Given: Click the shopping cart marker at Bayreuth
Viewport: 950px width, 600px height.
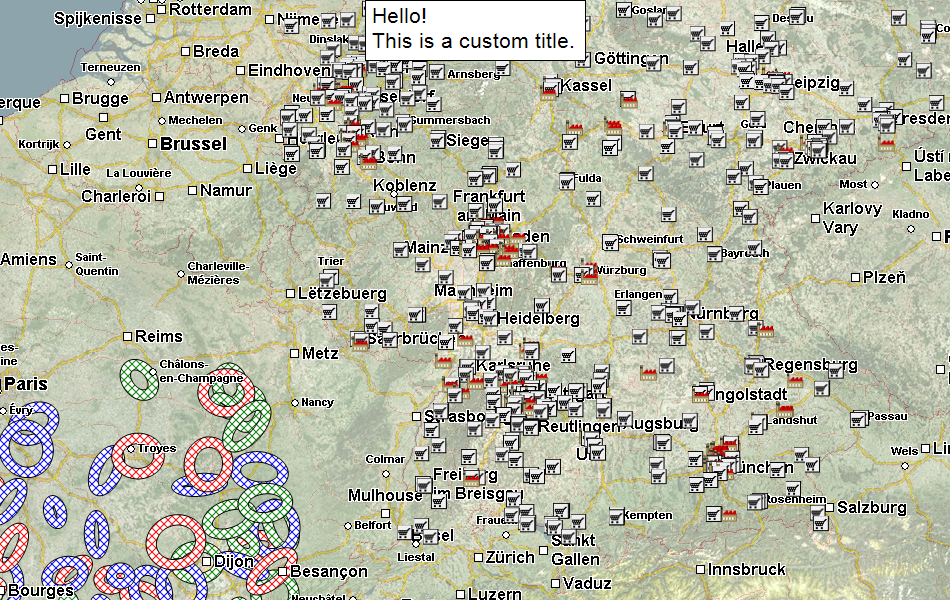Looking at the screenshot, I should click(x=715, y=255).
